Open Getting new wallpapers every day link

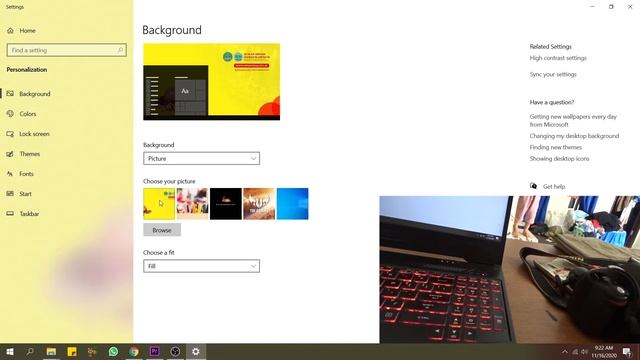(x=573, y=120)
